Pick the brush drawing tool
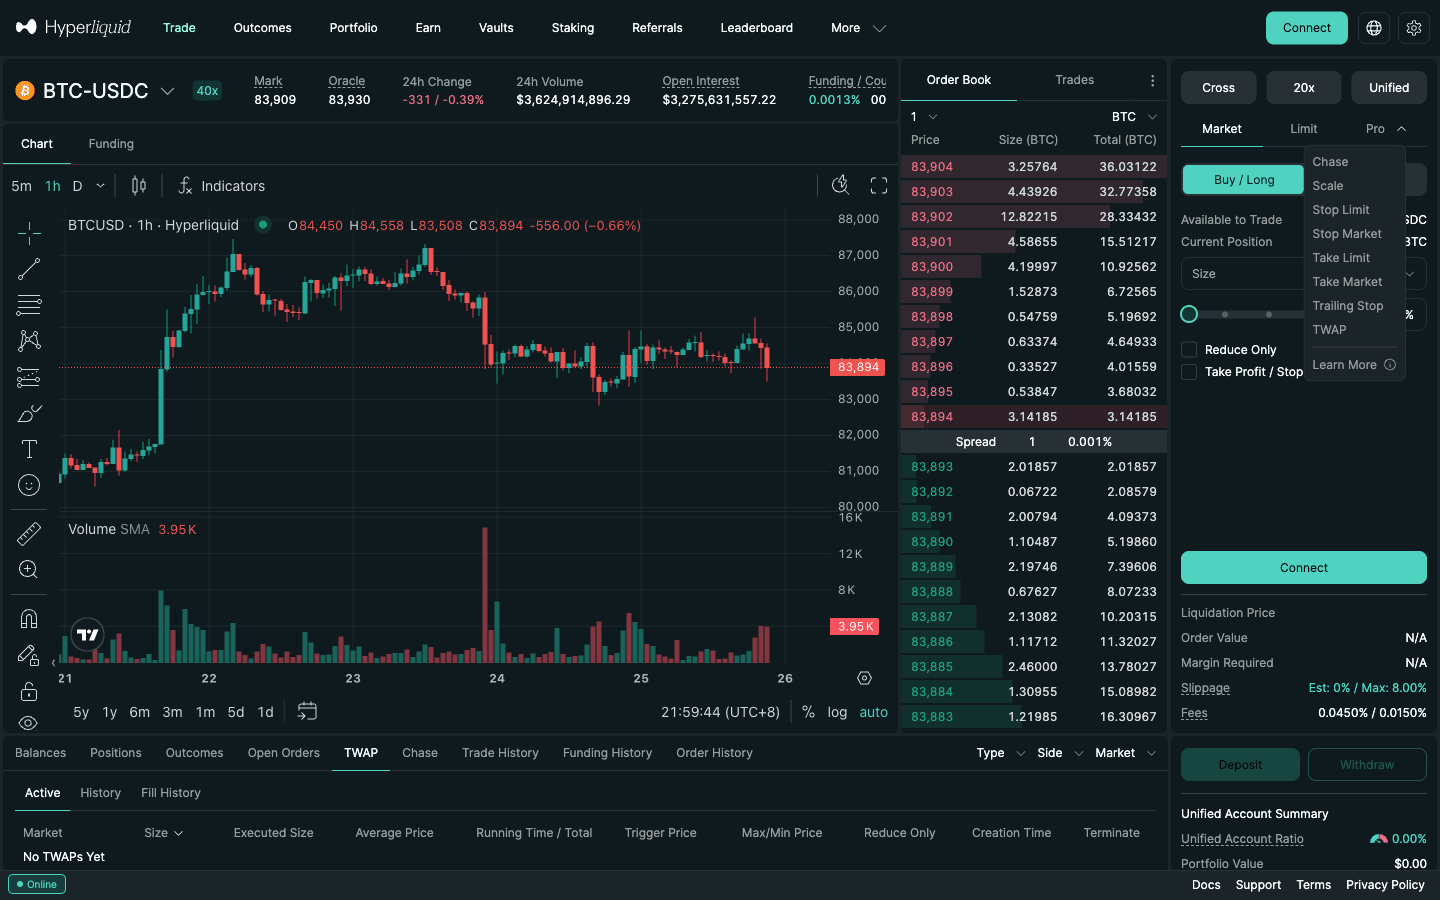Screen dimensions: 1440x900 tap(29, 413)
